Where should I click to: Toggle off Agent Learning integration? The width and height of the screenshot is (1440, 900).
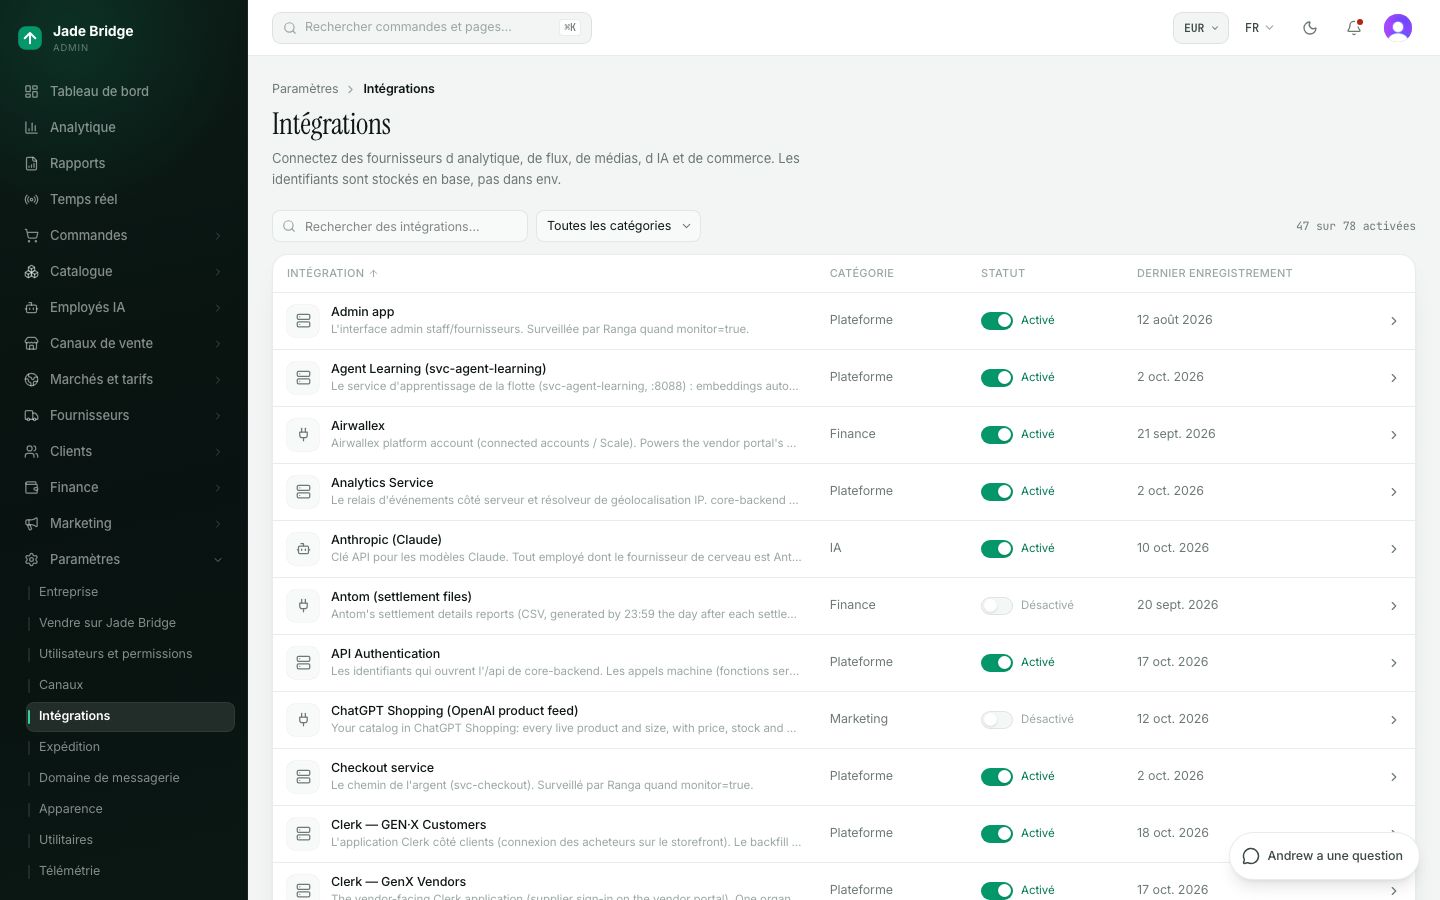point(997,378)
